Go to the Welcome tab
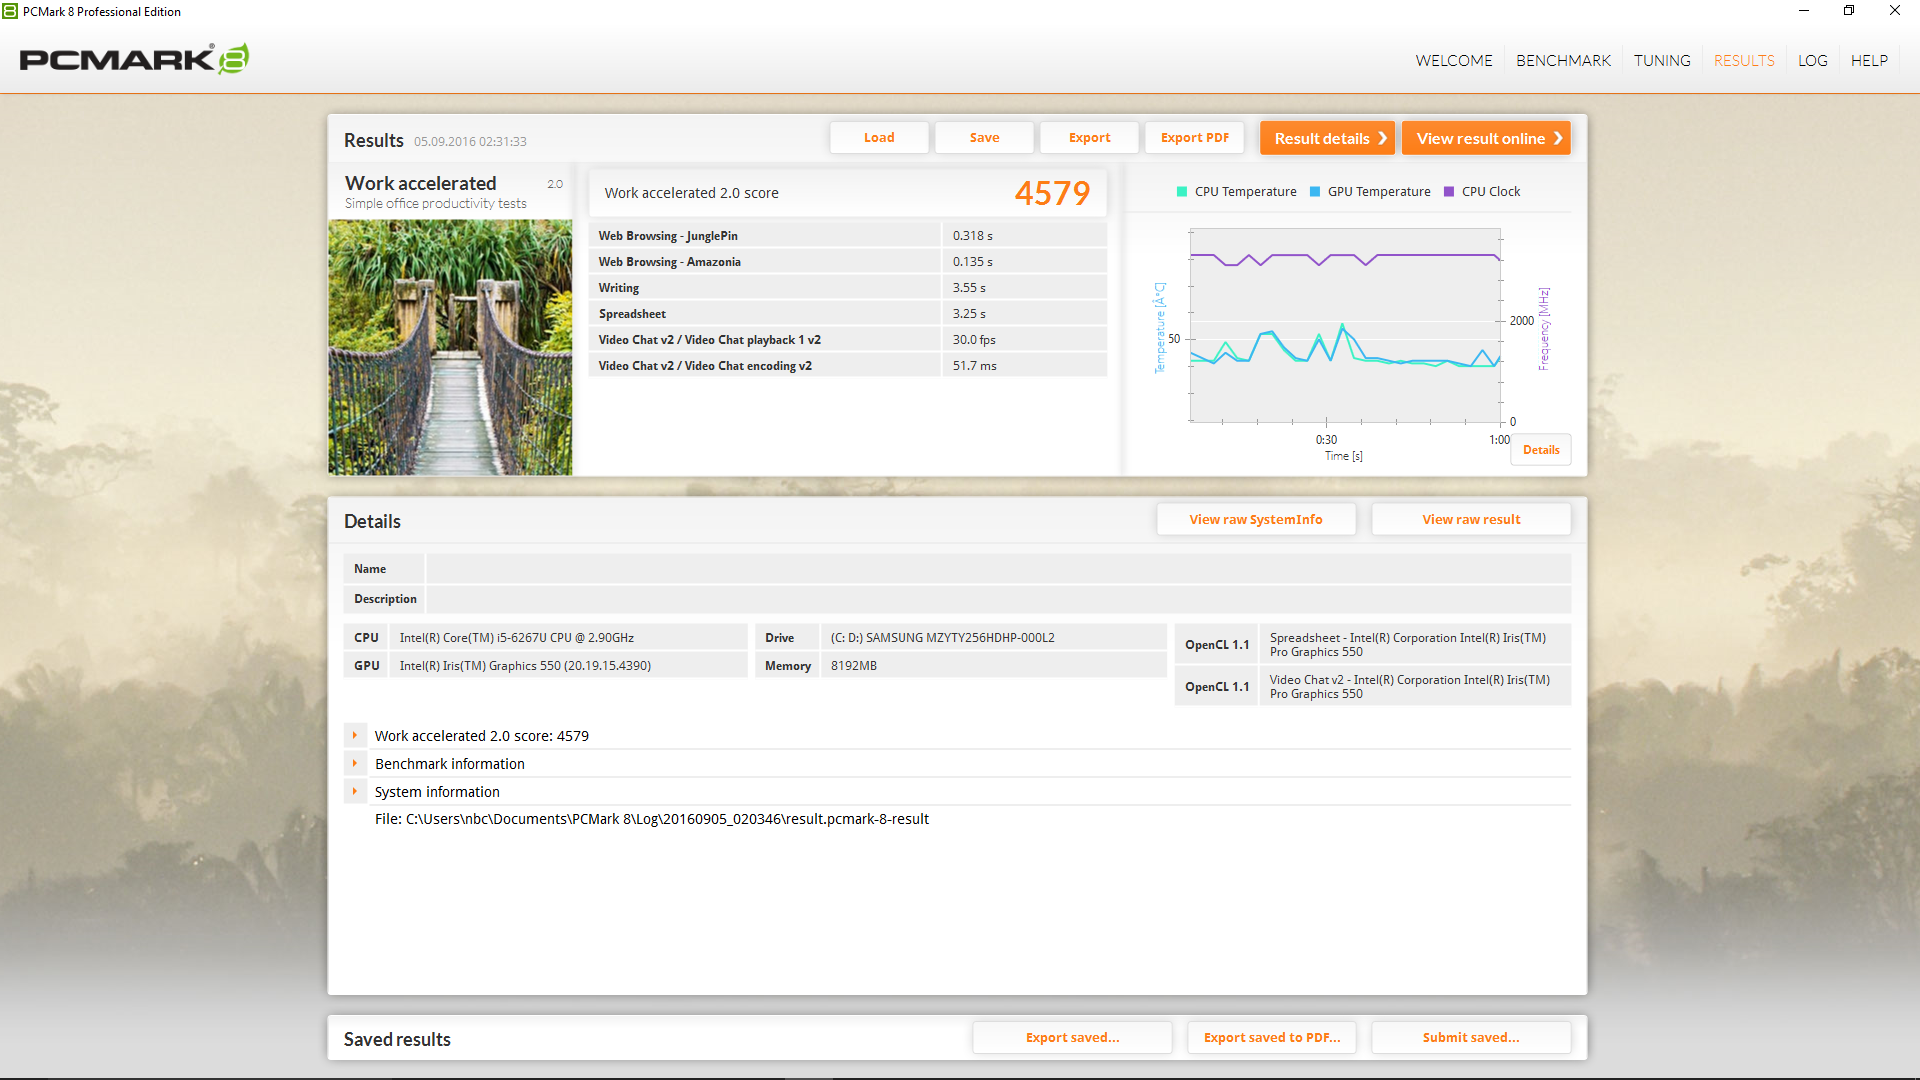The width and height of the screenshot is (1920, 1080). pos(1453,61)
